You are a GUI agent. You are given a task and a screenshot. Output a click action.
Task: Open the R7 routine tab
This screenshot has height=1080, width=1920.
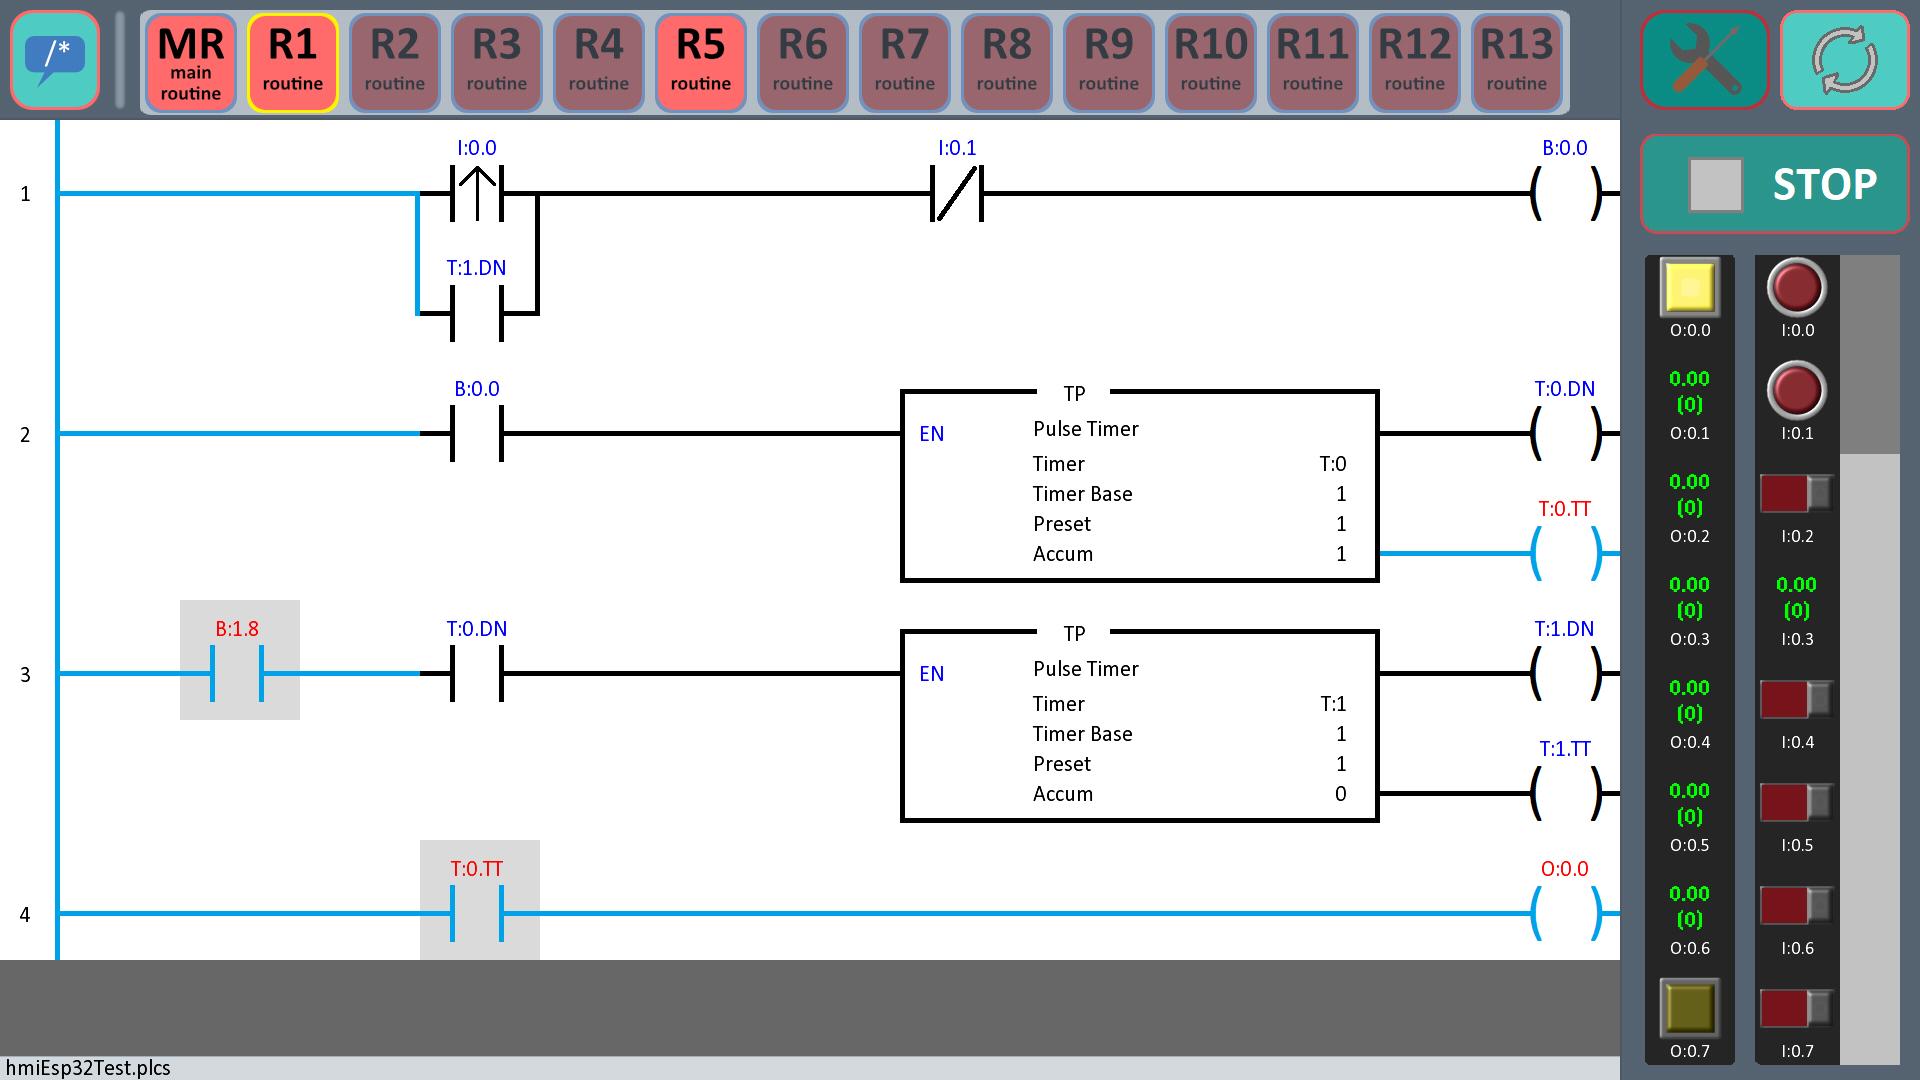905,63
